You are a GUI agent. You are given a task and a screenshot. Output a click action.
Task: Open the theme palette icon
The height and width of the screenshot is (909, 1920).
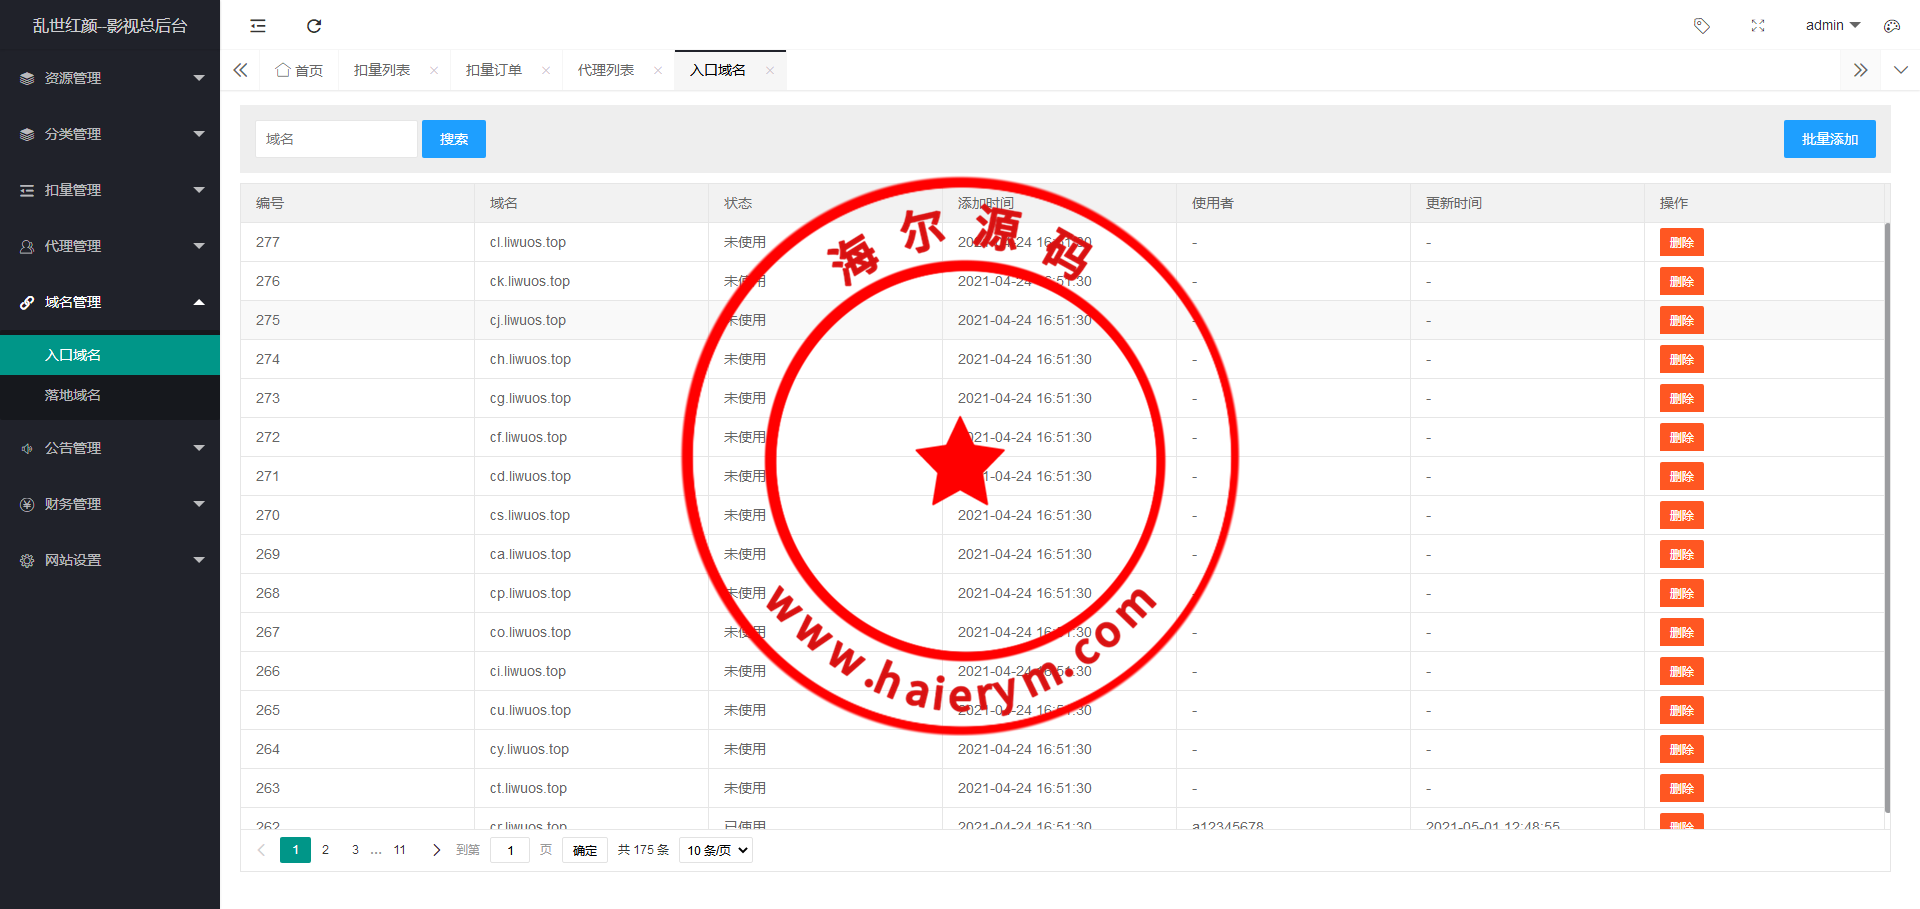1891,26
